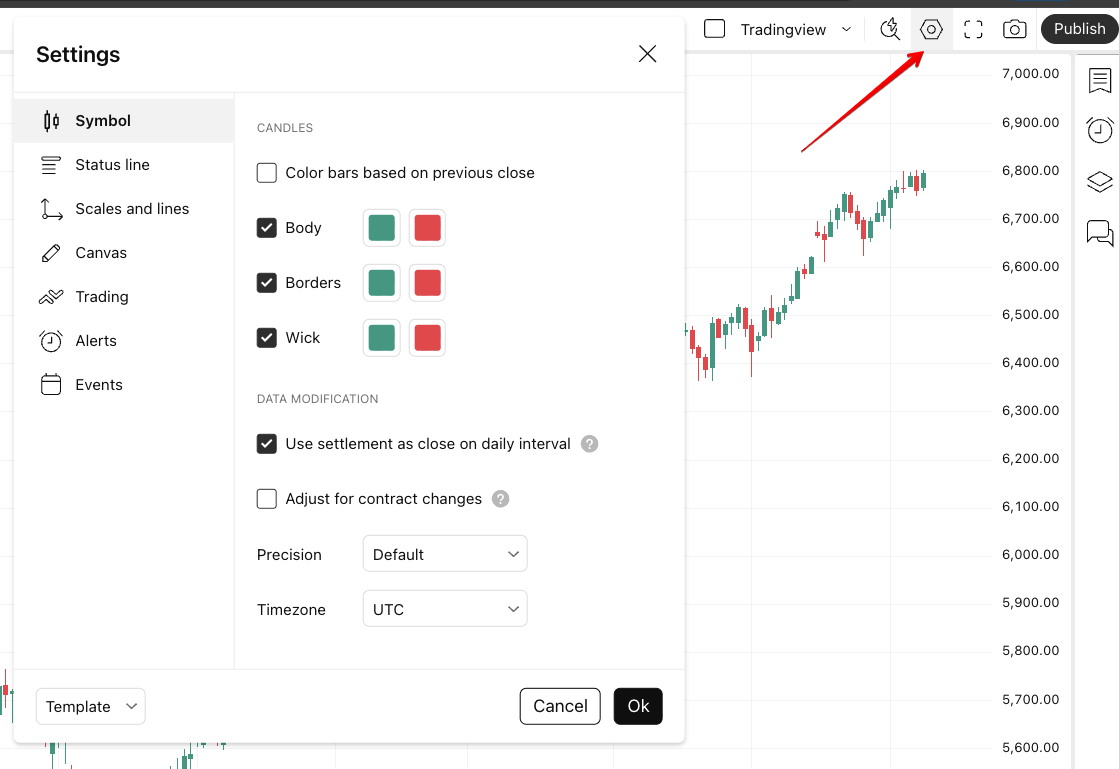Image resolution: width=1119 pixels, height=769 pixels.
Task: Enter fullscreen mode icon
Action: click(x=973, y=29)
